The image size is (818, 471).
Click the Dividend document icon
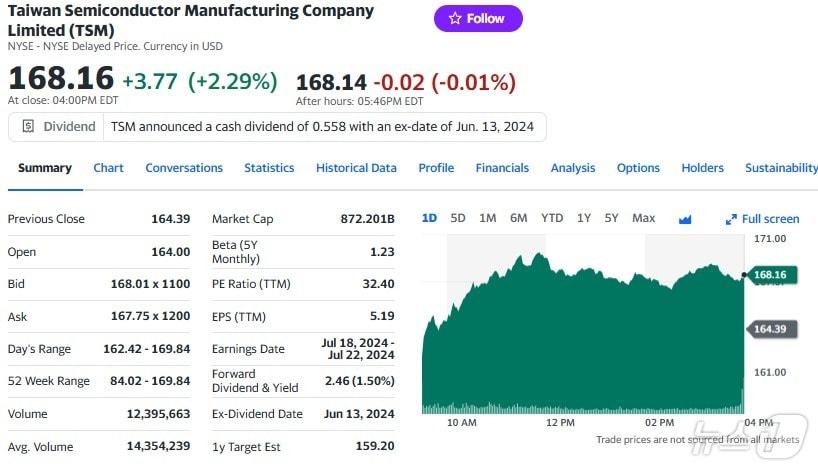(x=26, y=127)
